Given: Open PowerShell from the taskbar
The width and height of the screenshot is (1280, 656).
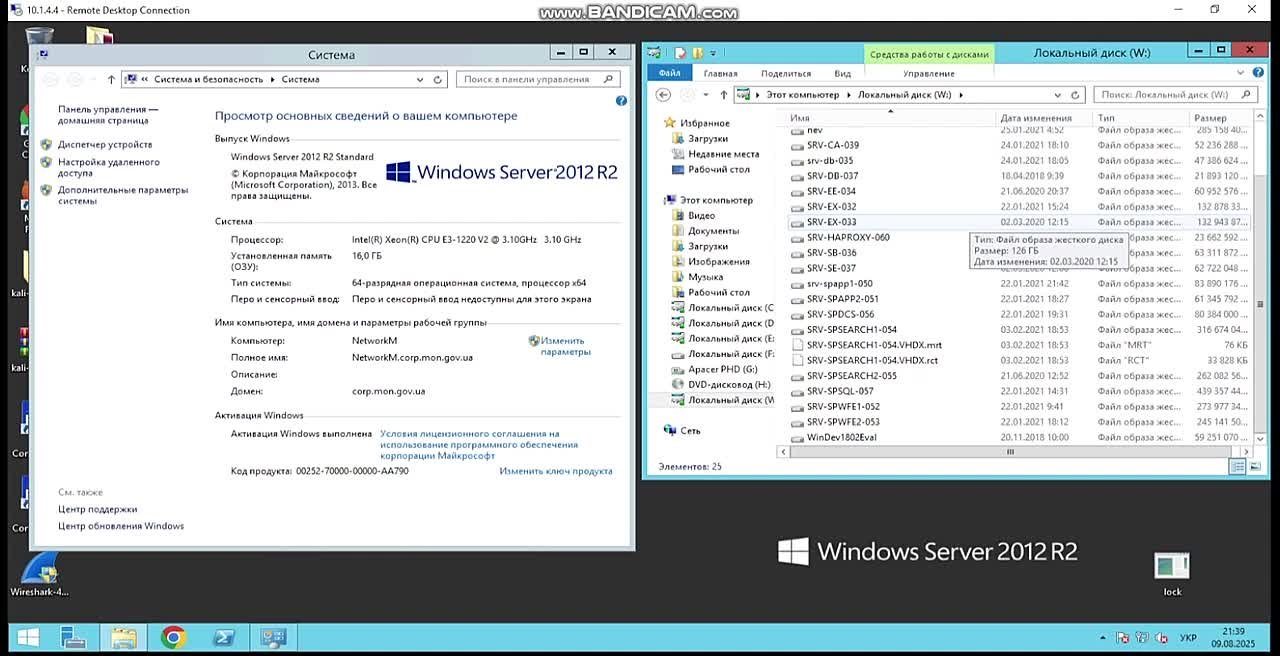Looking at the screenshot, I should click(223, 638).
